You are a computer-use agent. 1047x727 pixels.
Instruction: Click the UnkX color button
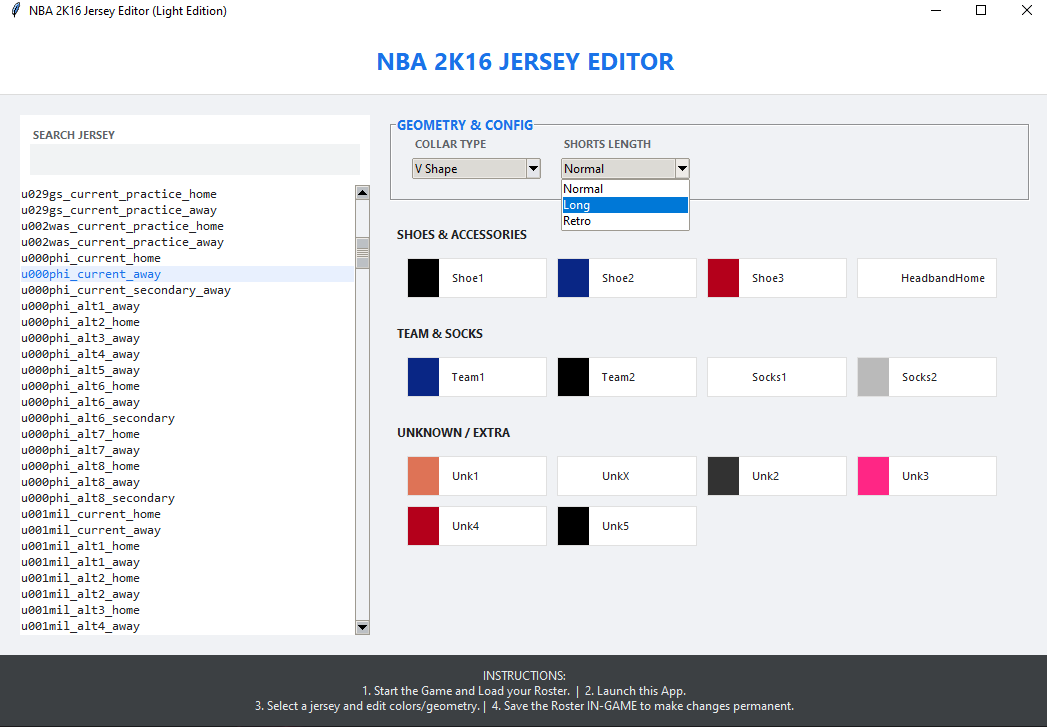(626, 476)
